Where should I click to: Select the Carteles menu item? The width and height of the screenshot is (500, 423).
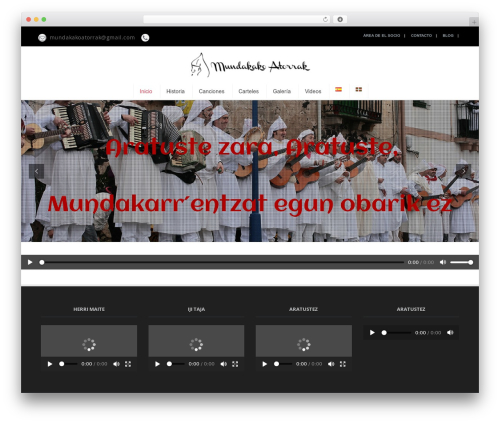[x=248, y=91]
